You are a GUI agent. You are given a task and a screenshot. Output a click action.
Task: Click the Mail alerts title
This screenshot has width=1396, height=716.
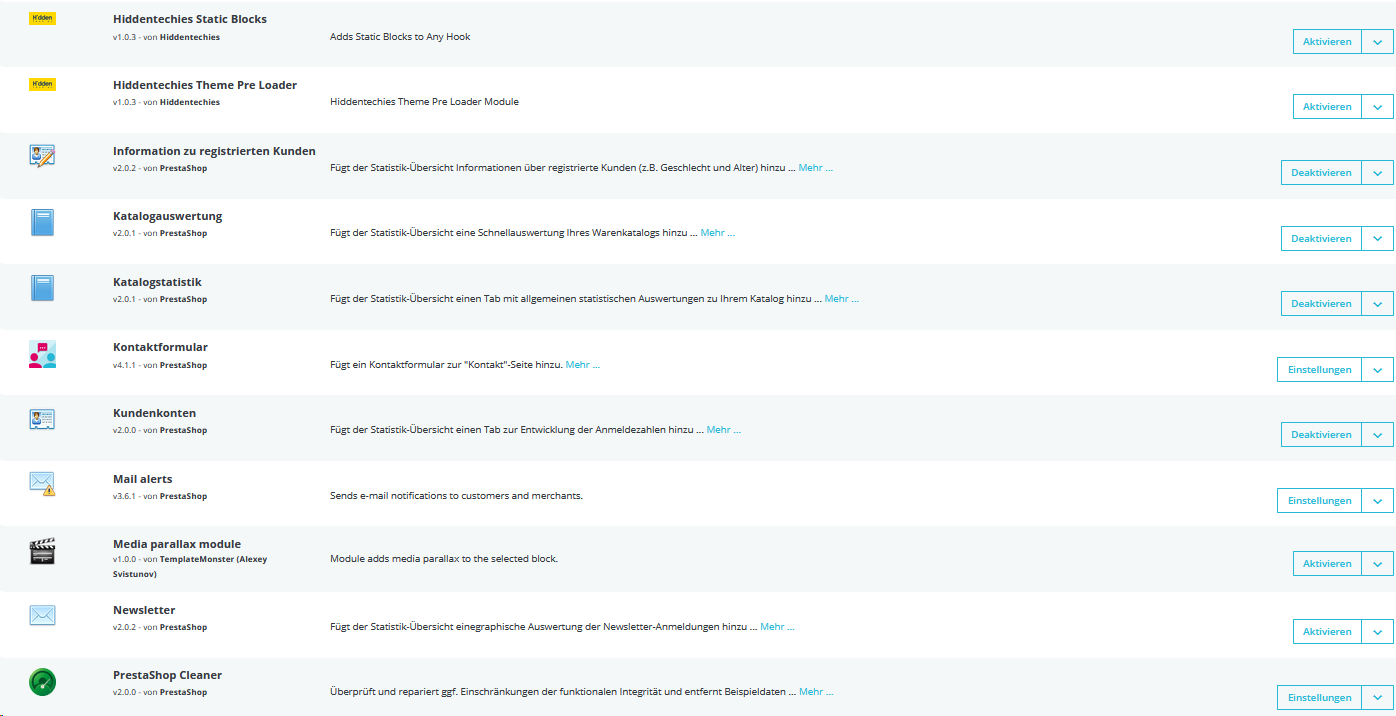pos(143,479)
